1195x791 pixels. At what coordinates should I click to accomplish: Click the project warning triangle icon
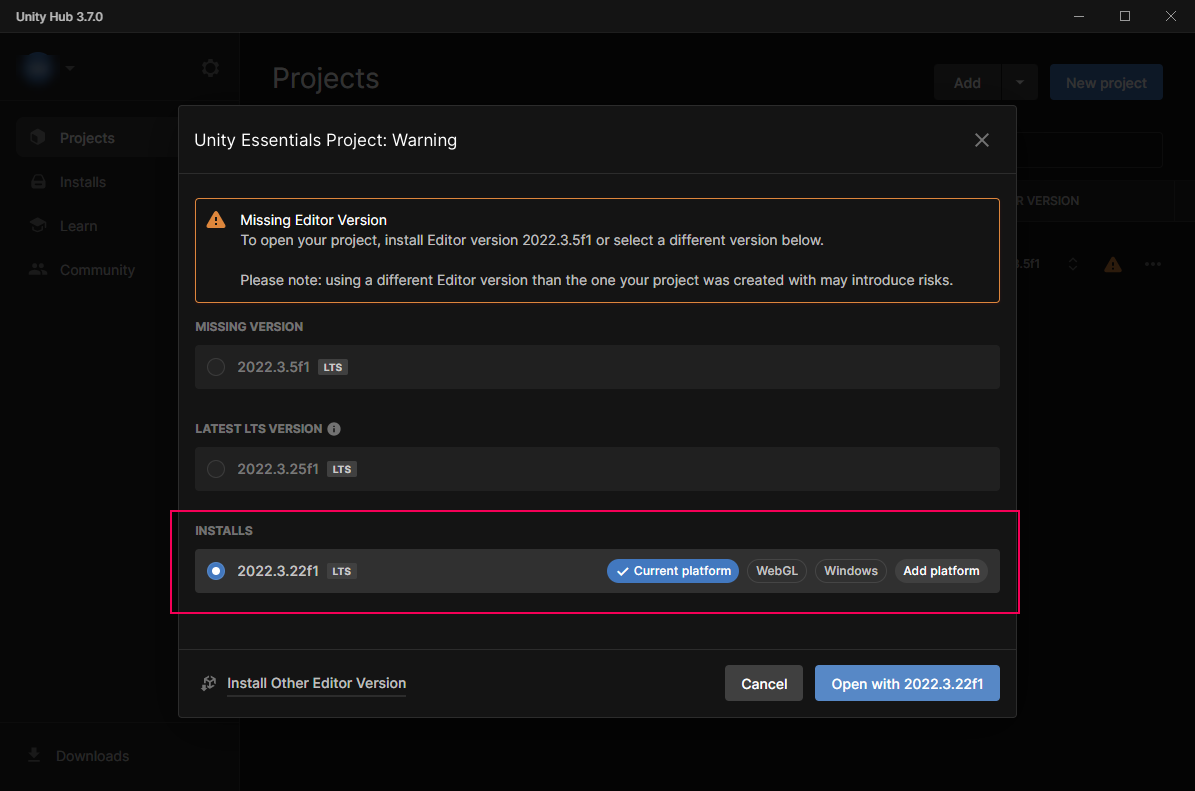click(x=1112, y=265)
